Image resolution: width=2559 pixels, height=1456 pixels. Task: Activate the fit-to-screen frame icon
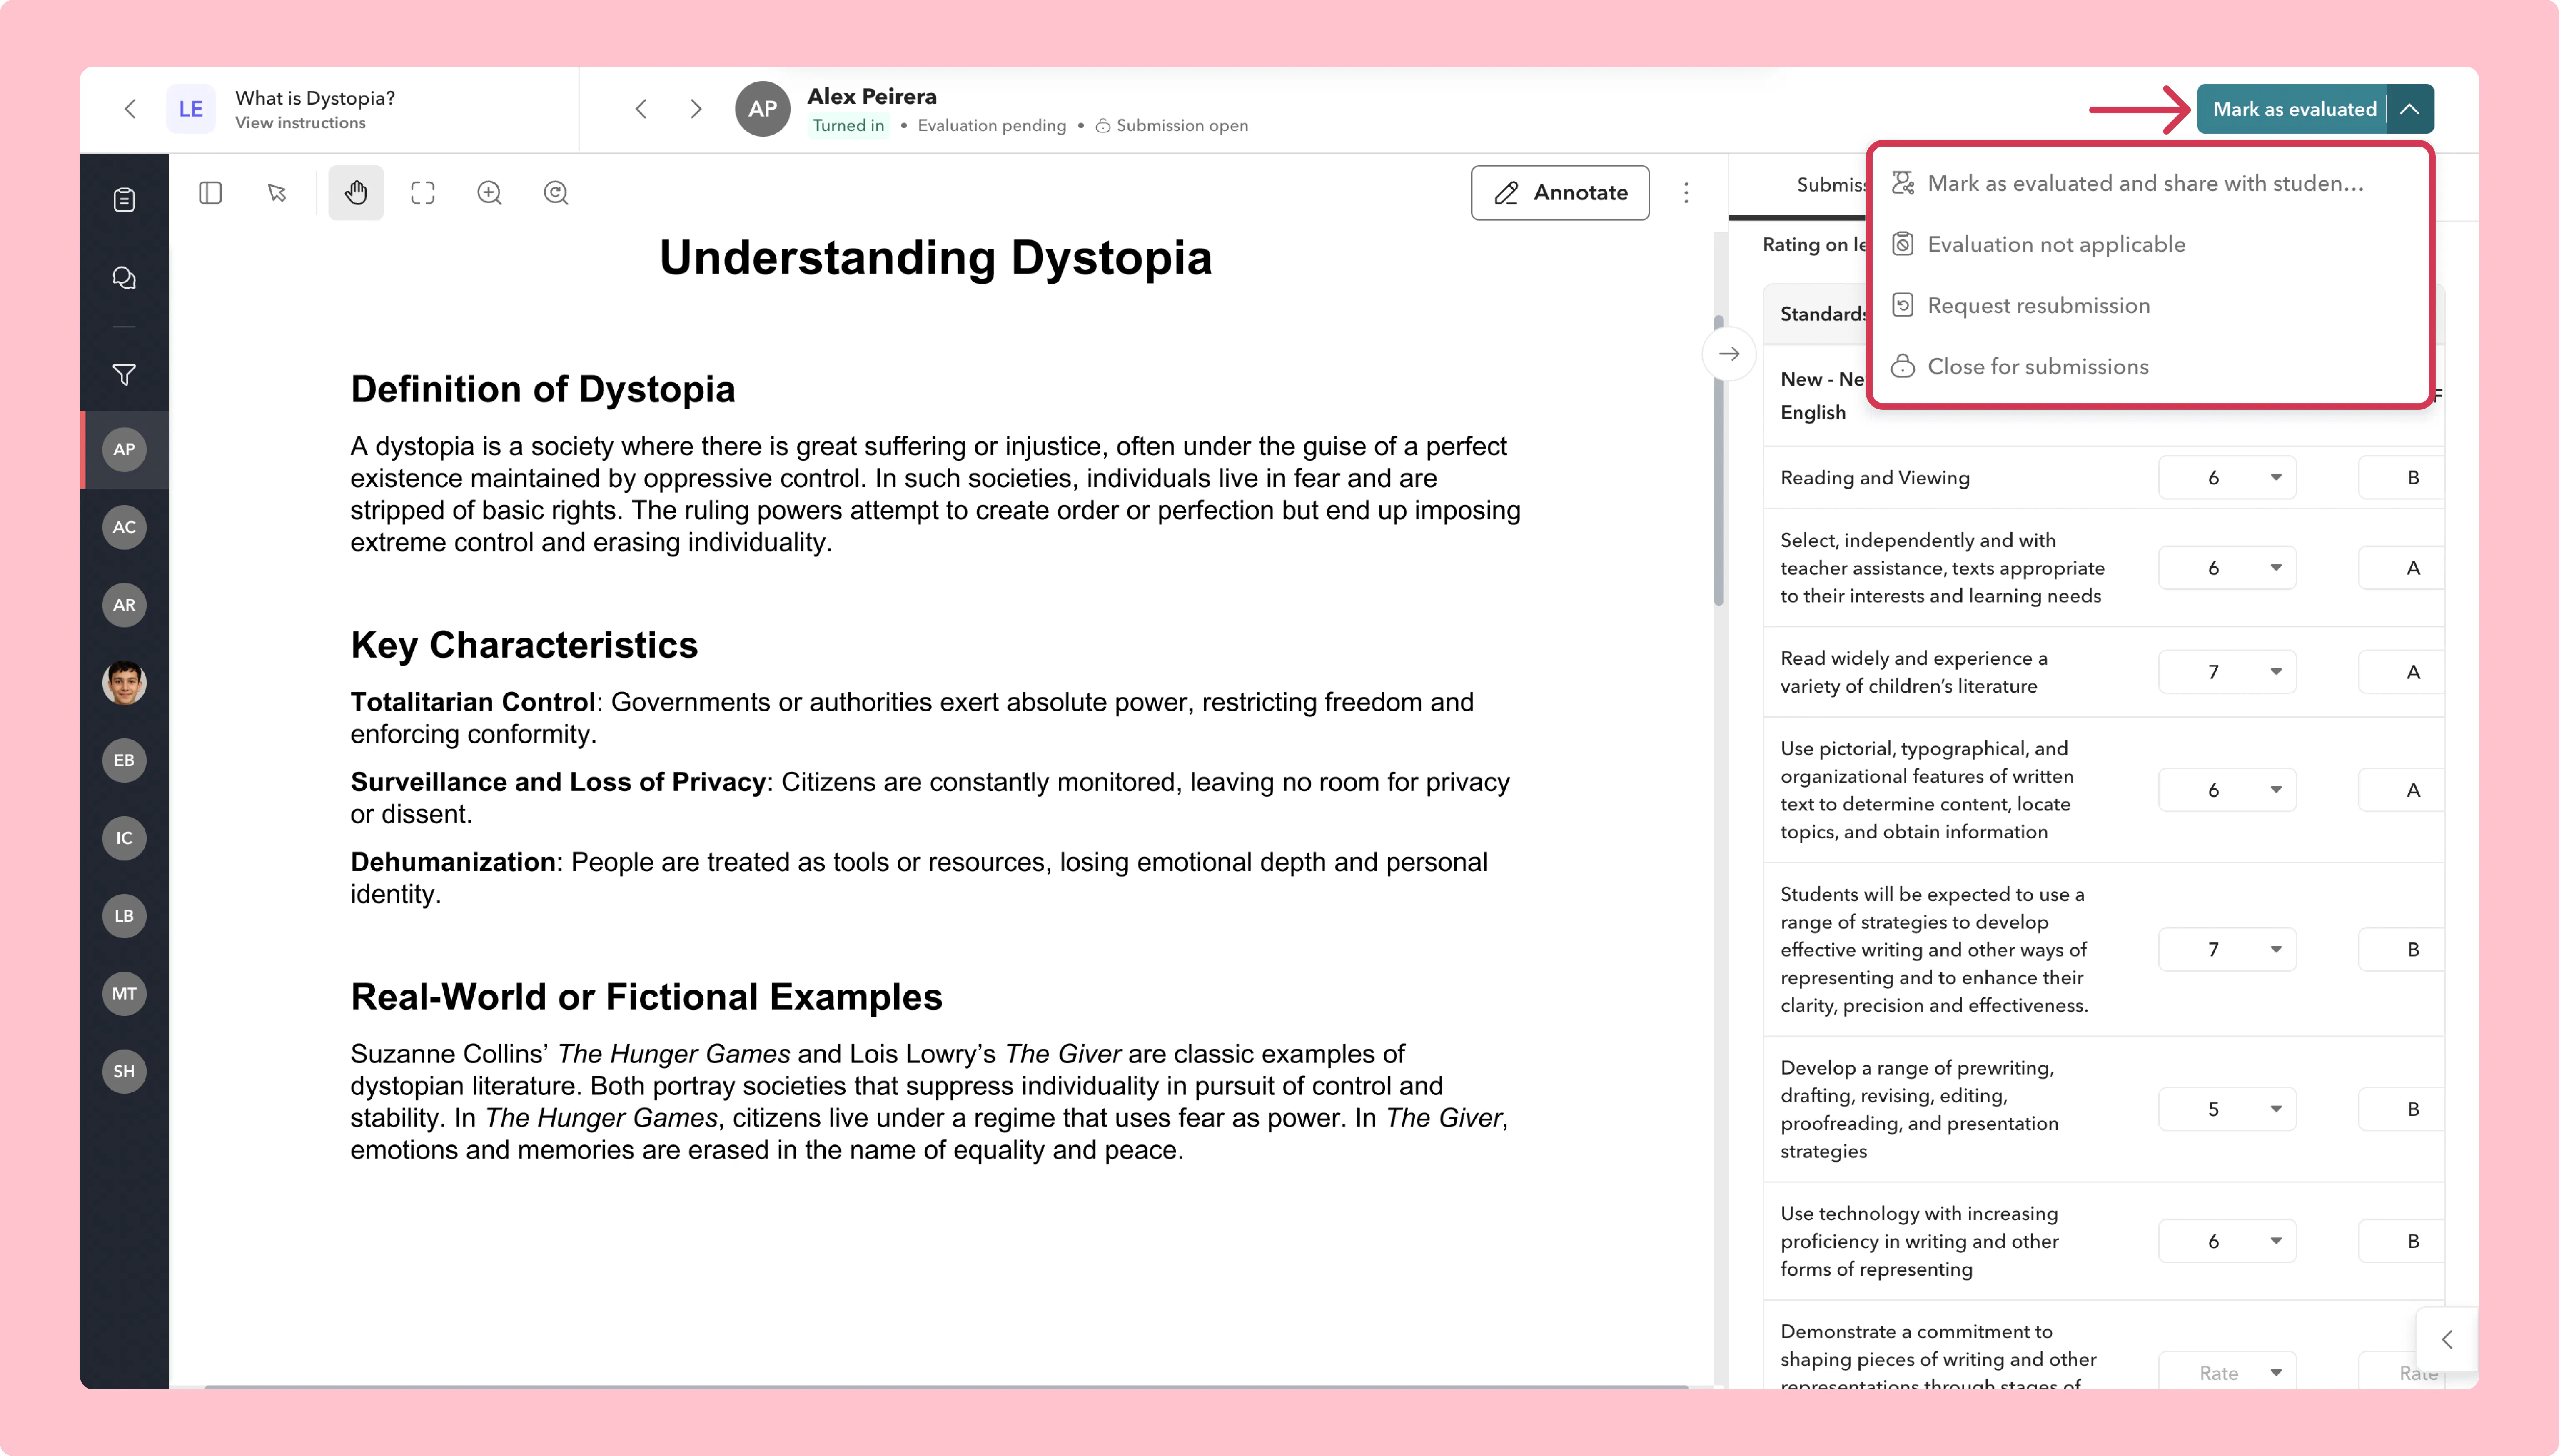(x=423, y=193)
